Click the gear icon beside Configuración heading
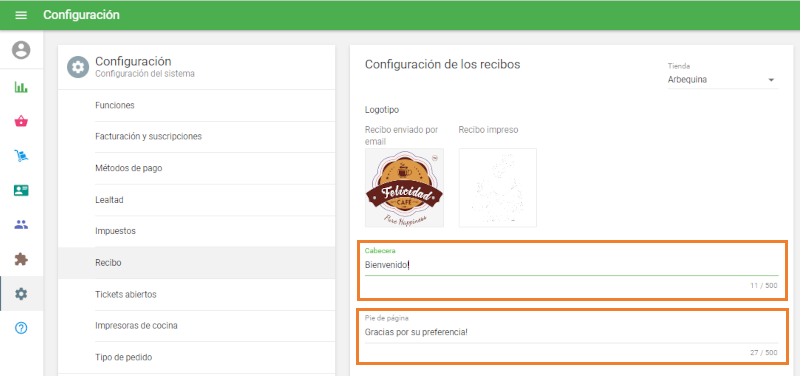 pyautogui.click(x=78, y=67)
